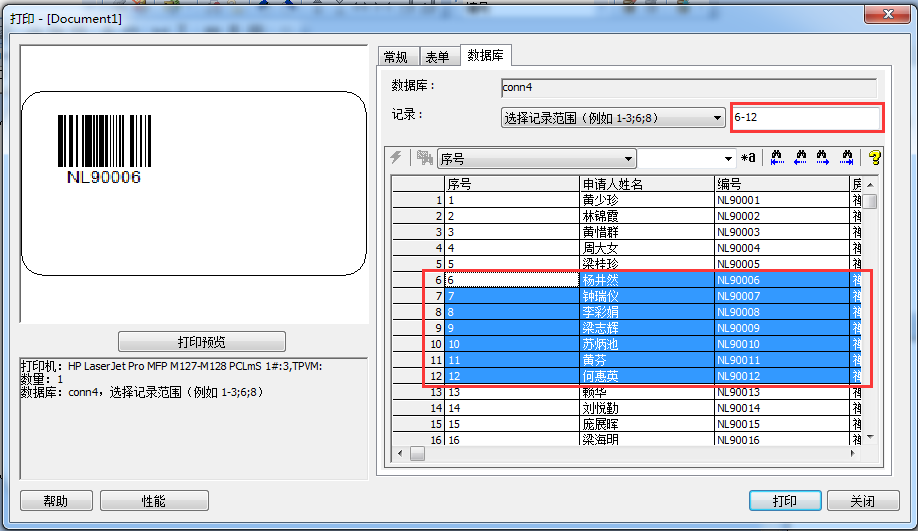This screenshot has height=531, width=918.
Task: Click the cell 刘悦勤
Action: click(x=647, y=408)
